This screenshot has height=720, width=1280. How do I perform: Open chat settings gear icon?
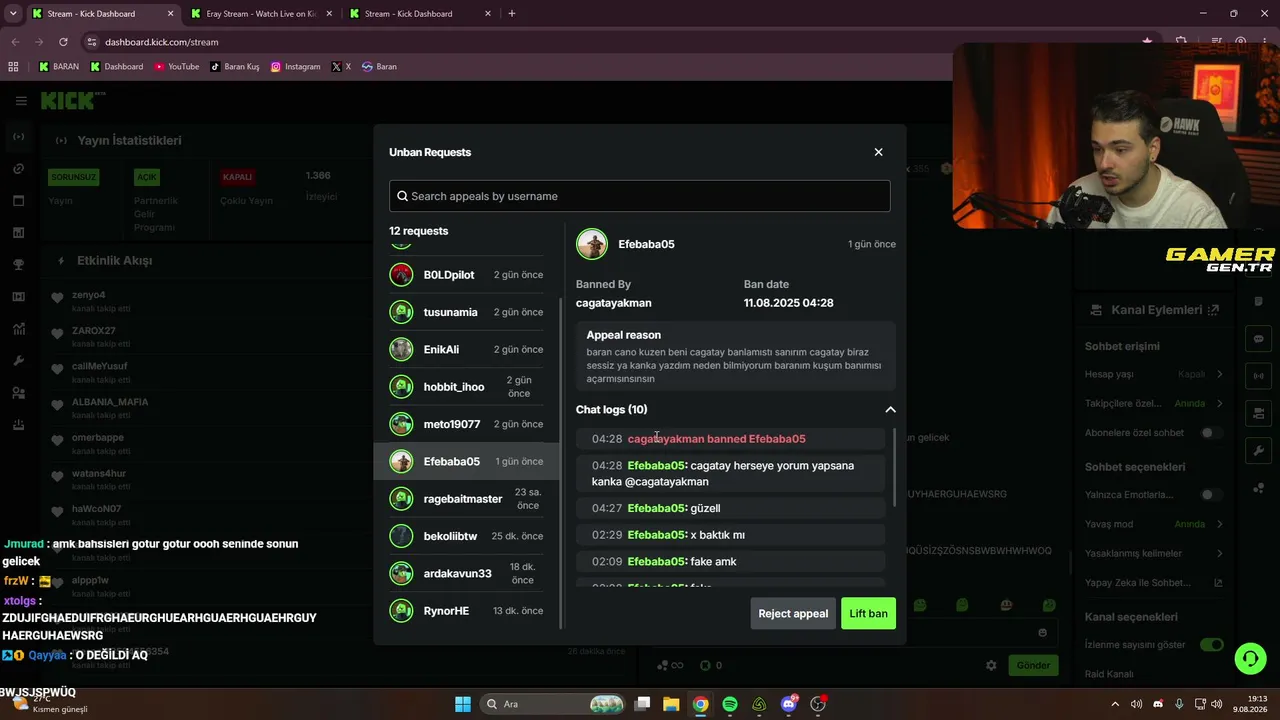coord(991,665)
